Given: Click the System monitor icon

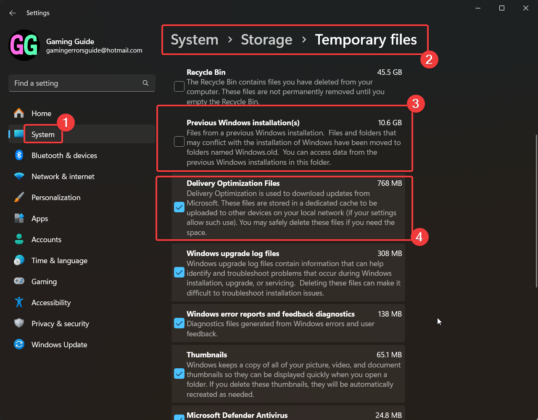Looking at the screenshot, I should tap(19, 134).
